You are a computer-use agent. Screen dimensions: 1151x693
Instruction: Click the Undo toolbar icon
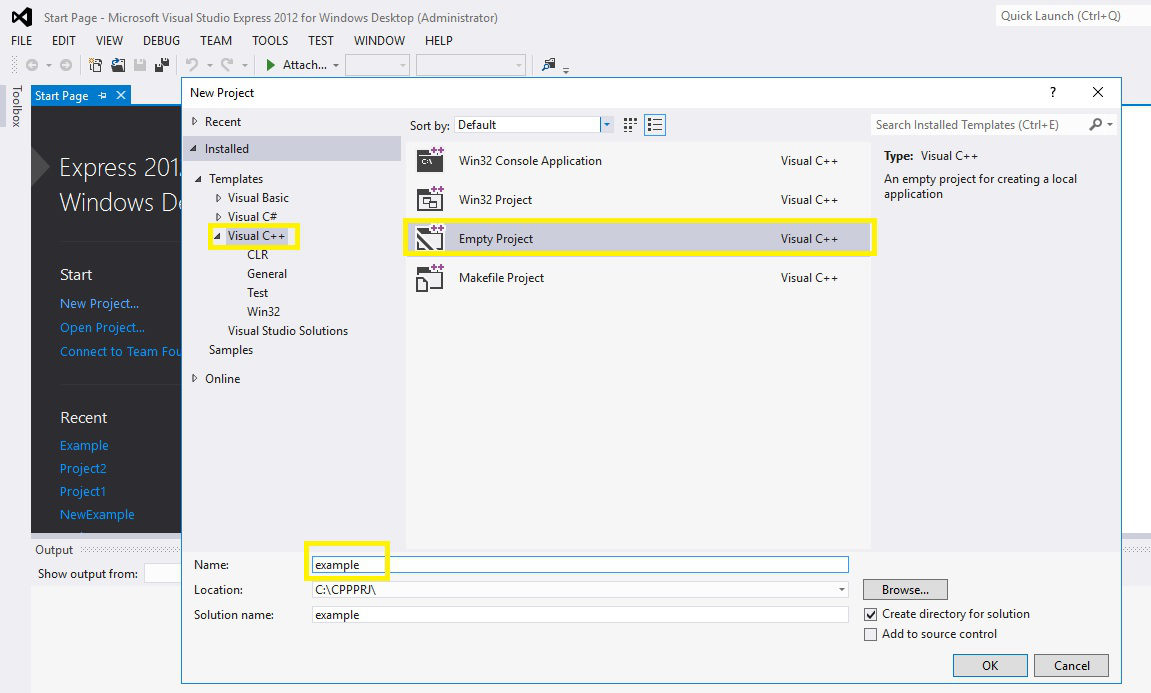tap(192, 65)
